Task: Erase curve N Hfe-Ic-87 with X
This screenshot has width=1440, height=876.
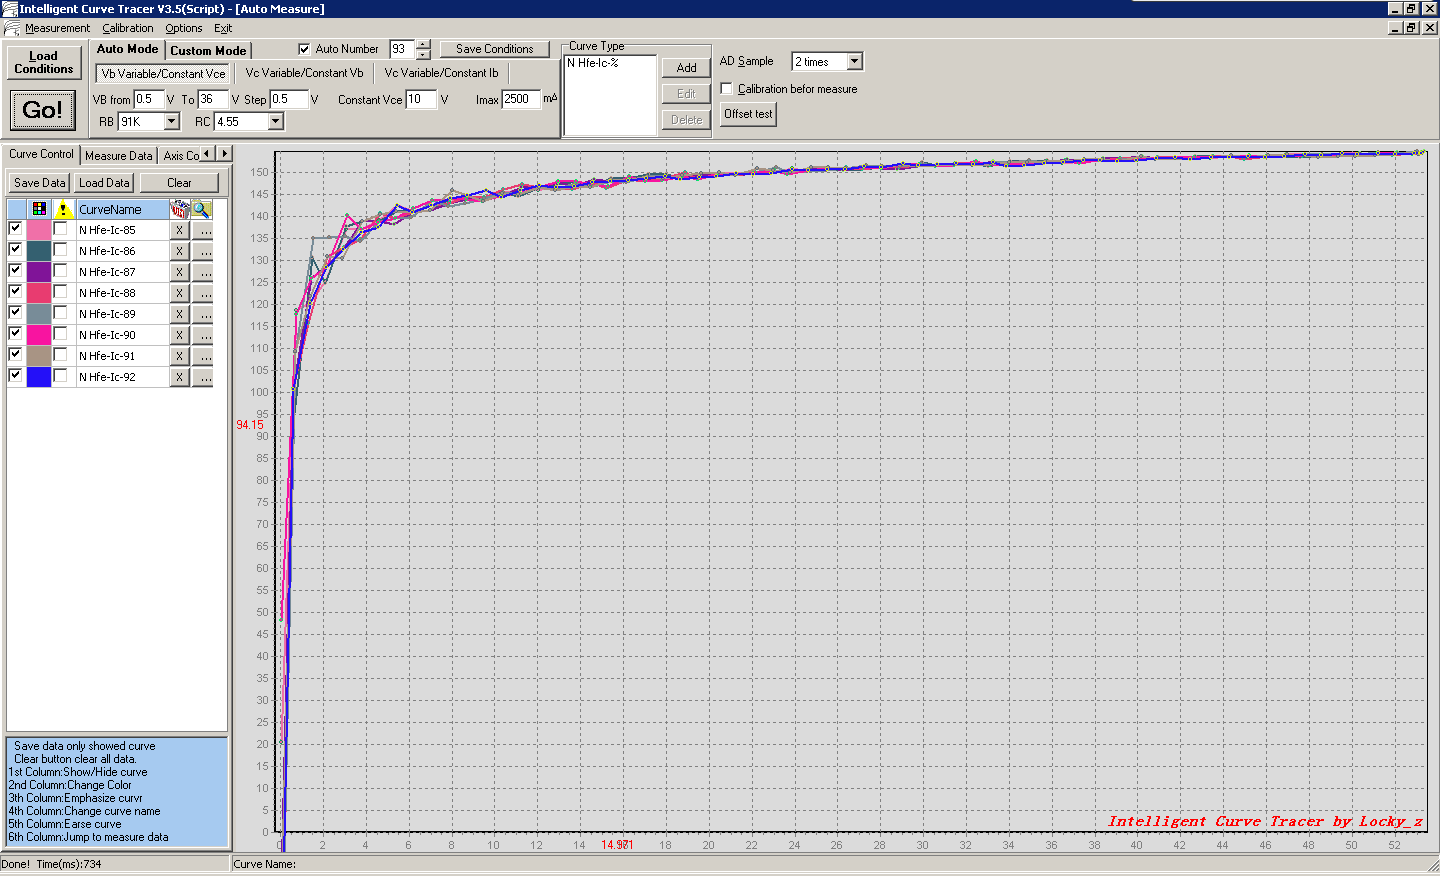Action: (x=179, y=272)
